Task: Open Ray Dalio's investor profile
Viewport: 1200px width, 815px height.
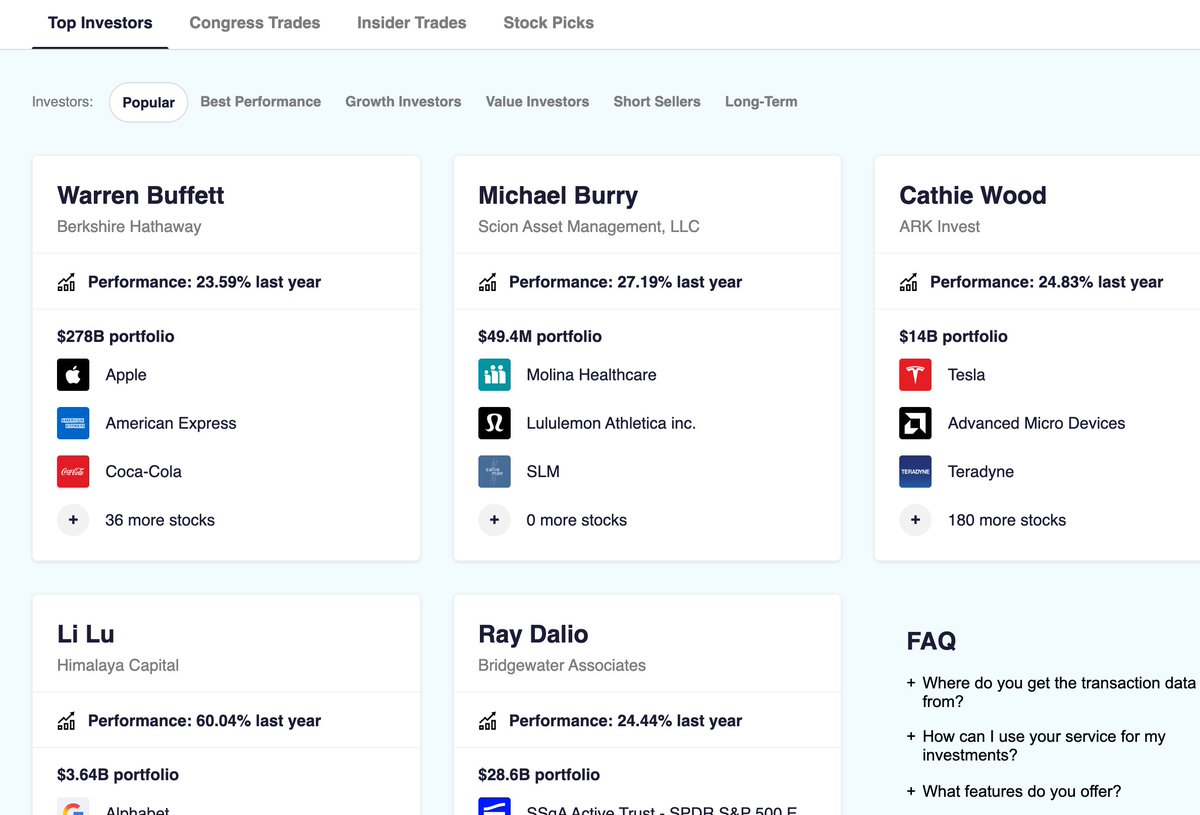Action: pyautogui.click(x=533, y=634)
